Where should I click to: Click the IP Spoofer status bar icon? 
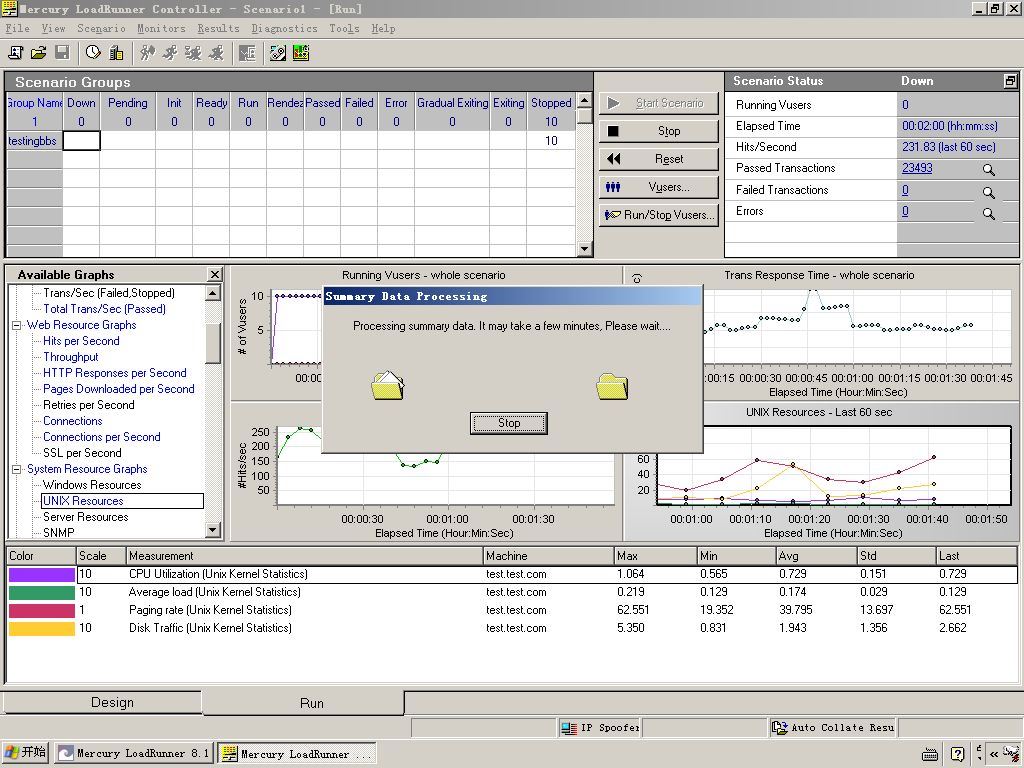[569, 728]
